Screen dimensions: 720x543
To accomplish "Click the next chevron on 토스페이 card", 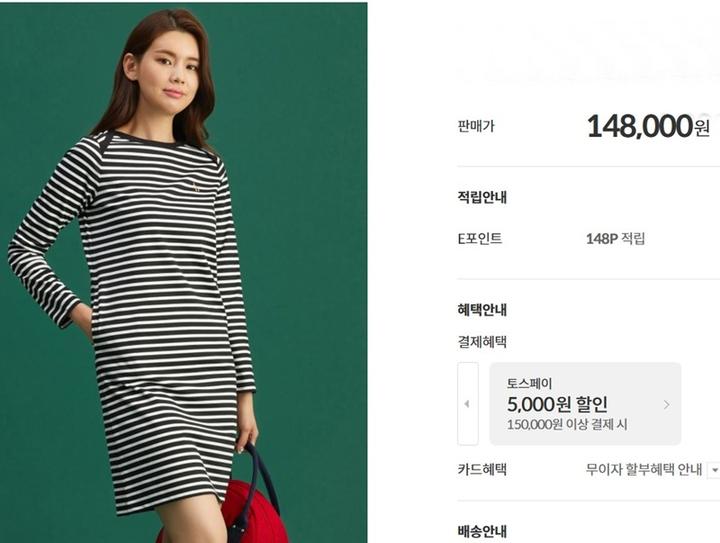I will [x=666, y=404].
